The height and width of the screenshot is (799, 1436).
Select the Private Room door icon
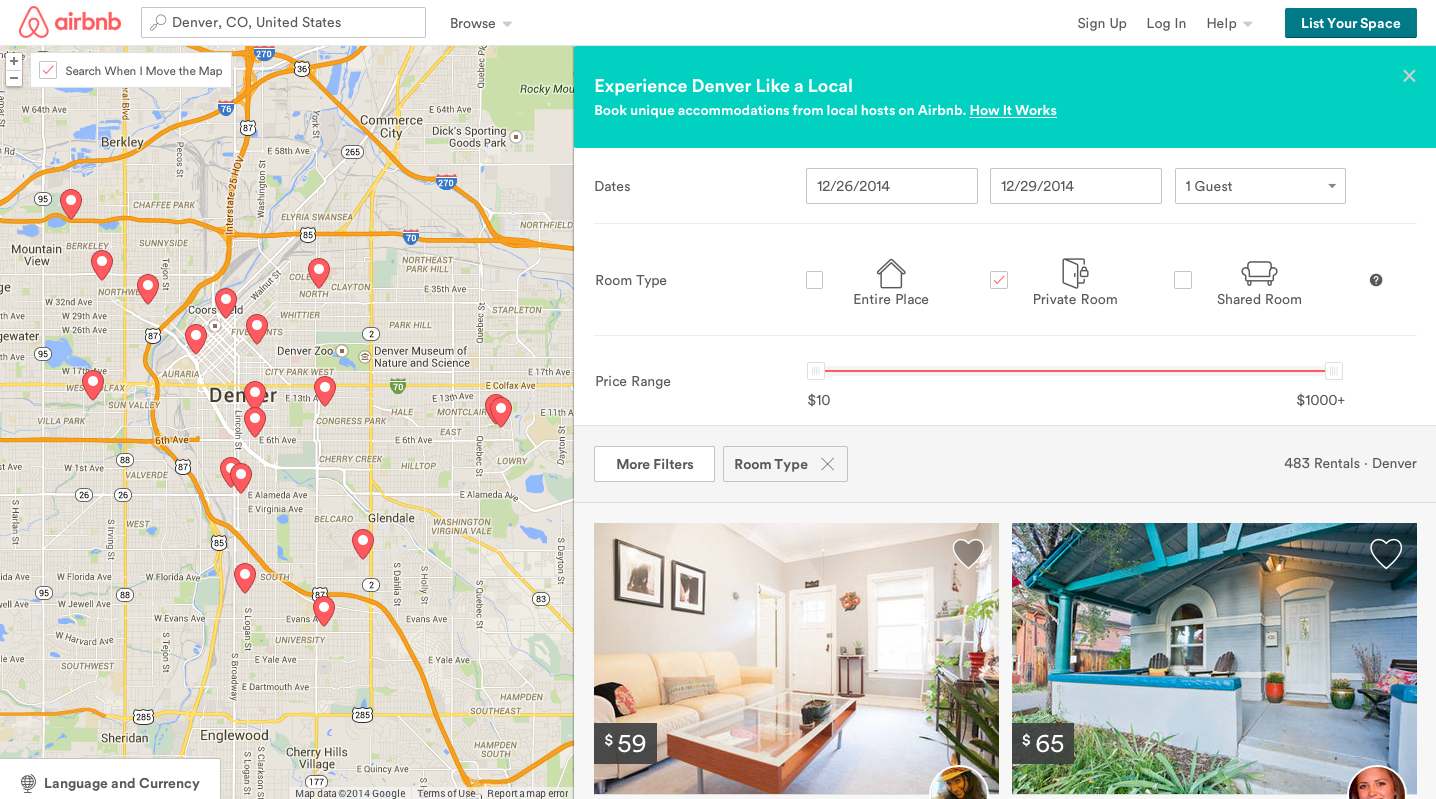pos(1075,273)
